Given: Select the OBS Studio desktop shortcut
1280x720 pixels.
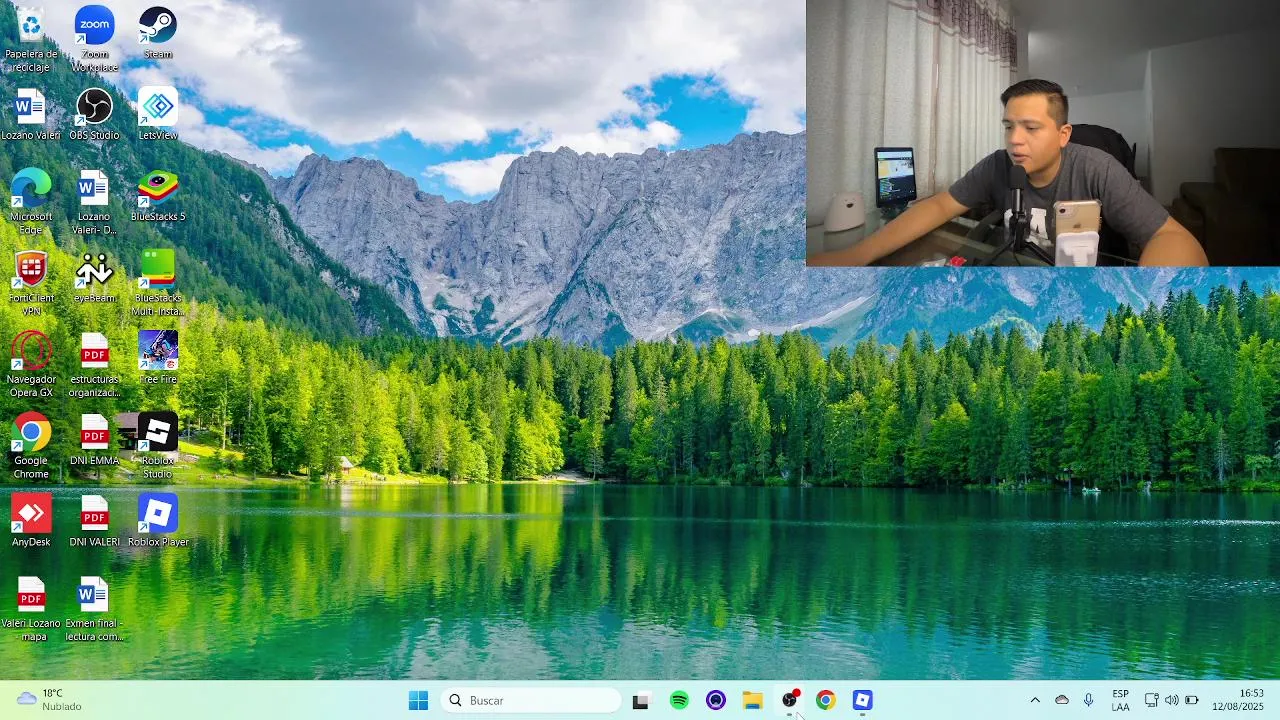Looking at the screenshot, I should 94,114.
